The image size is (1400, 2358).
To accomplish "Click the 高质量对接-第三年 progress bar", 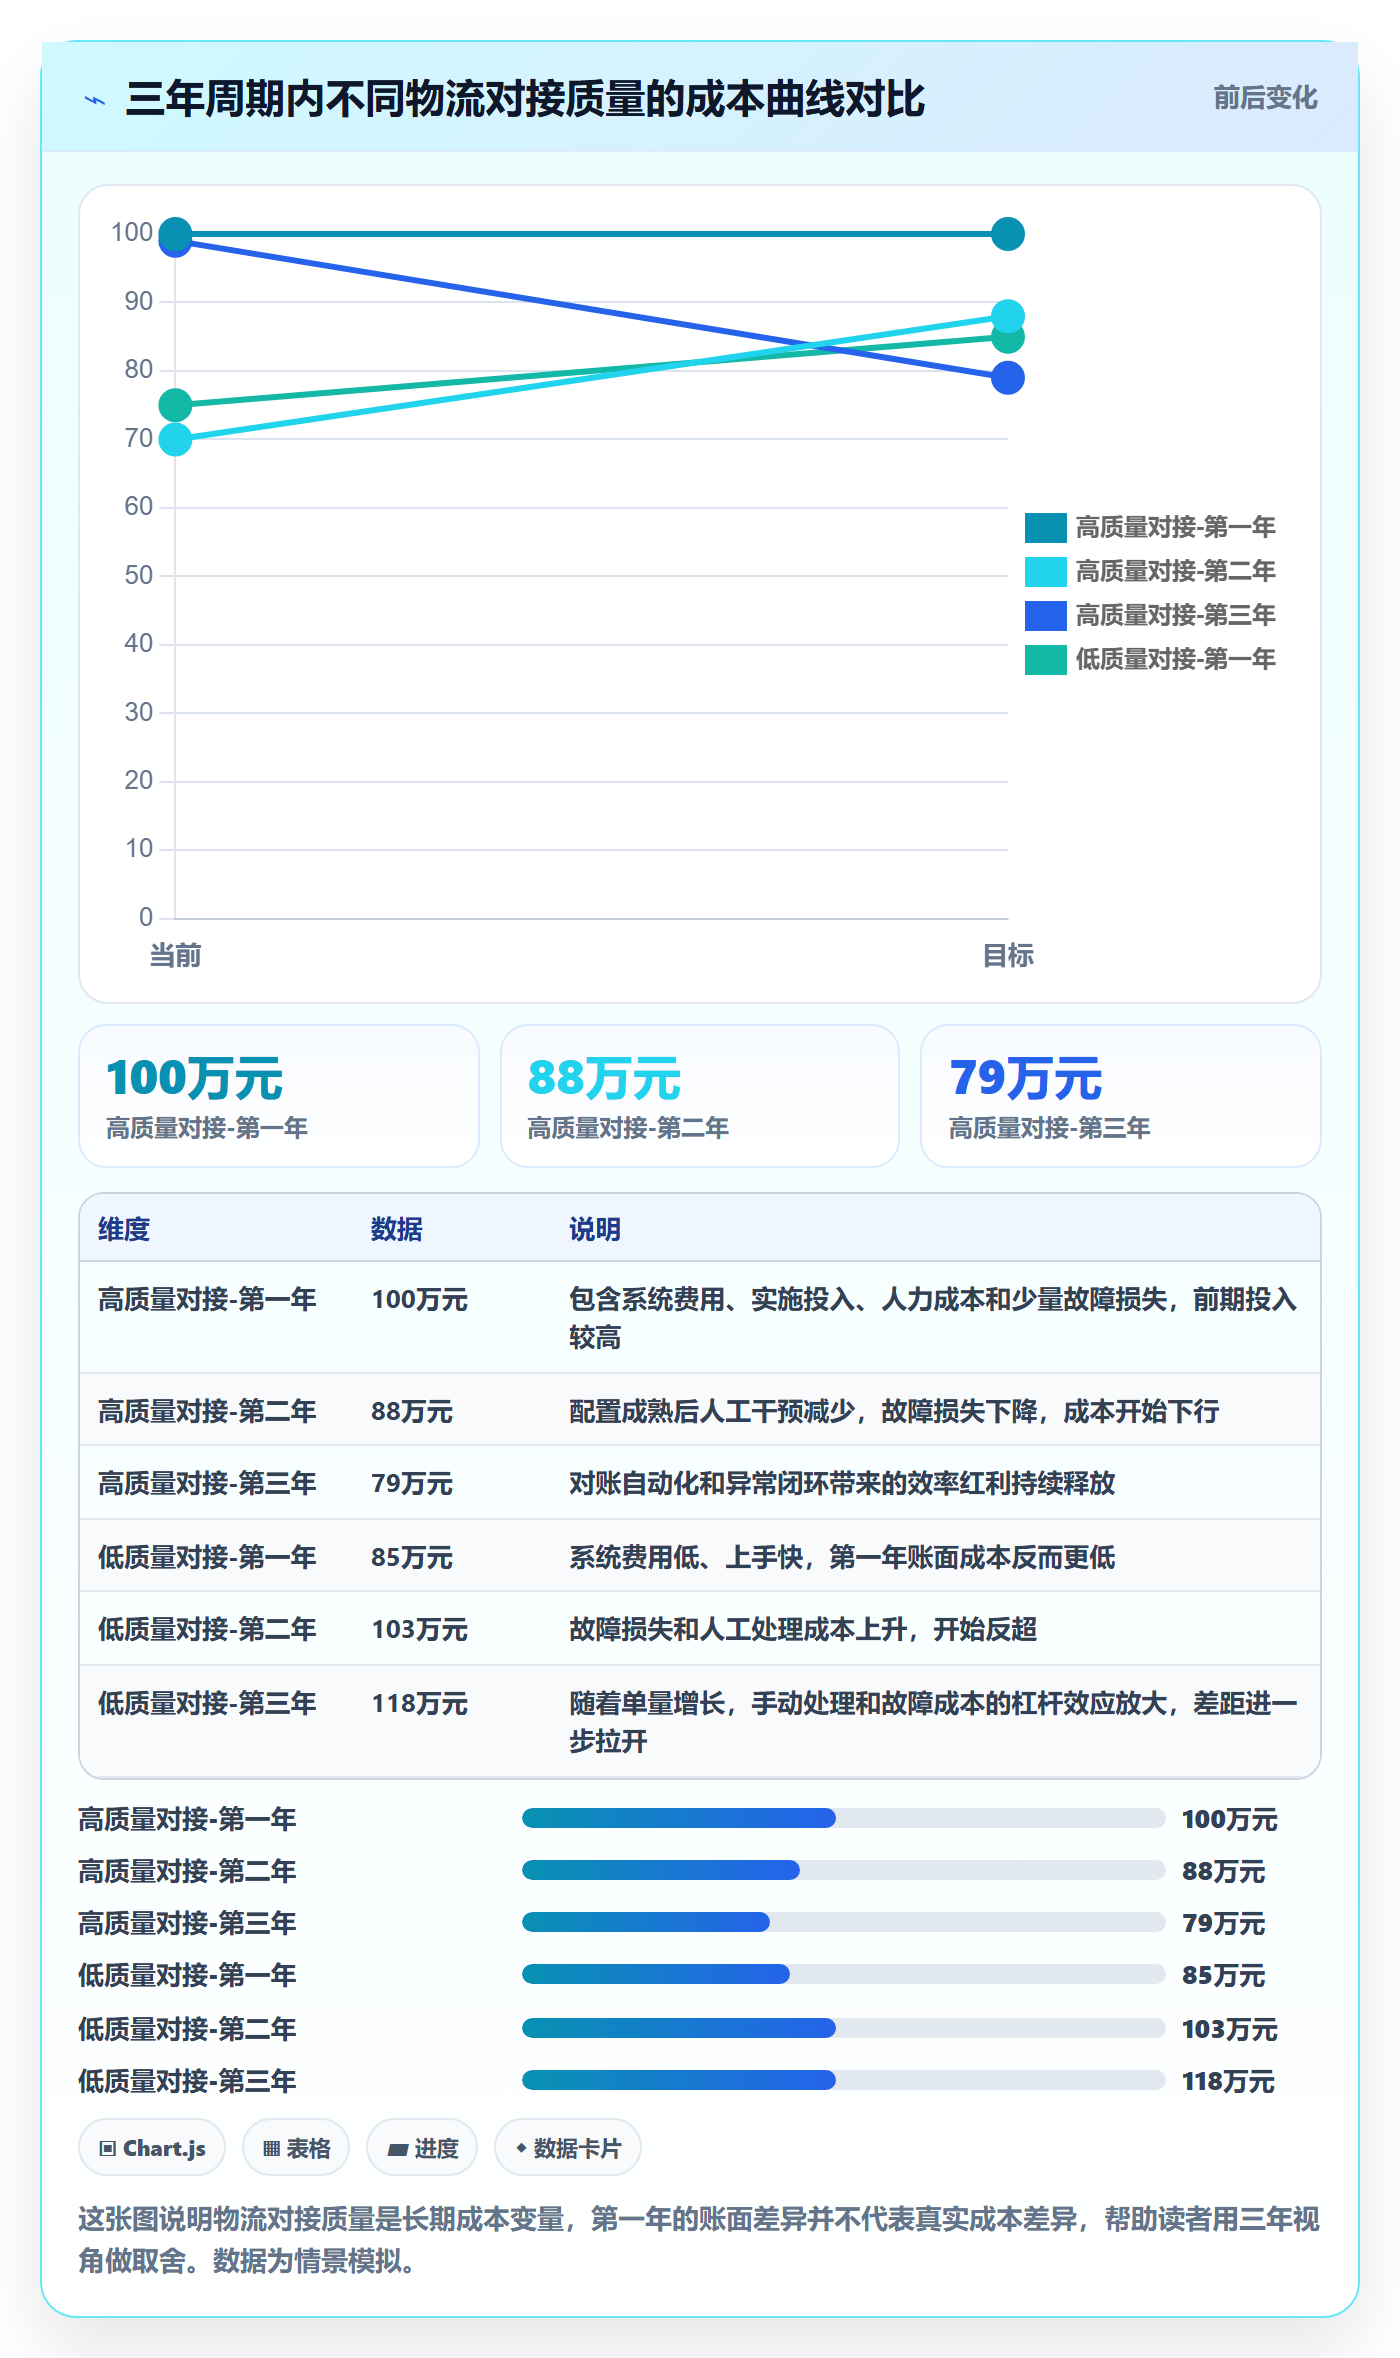I will pos(844,1922).
